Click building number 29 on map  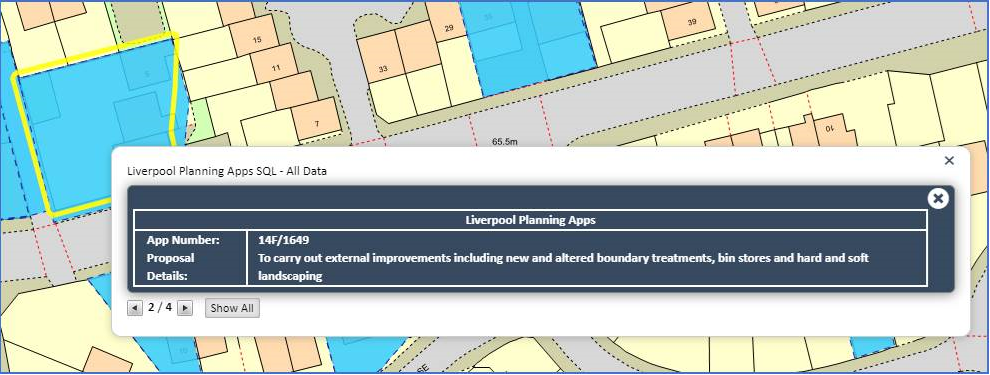[x=449, y=28]
